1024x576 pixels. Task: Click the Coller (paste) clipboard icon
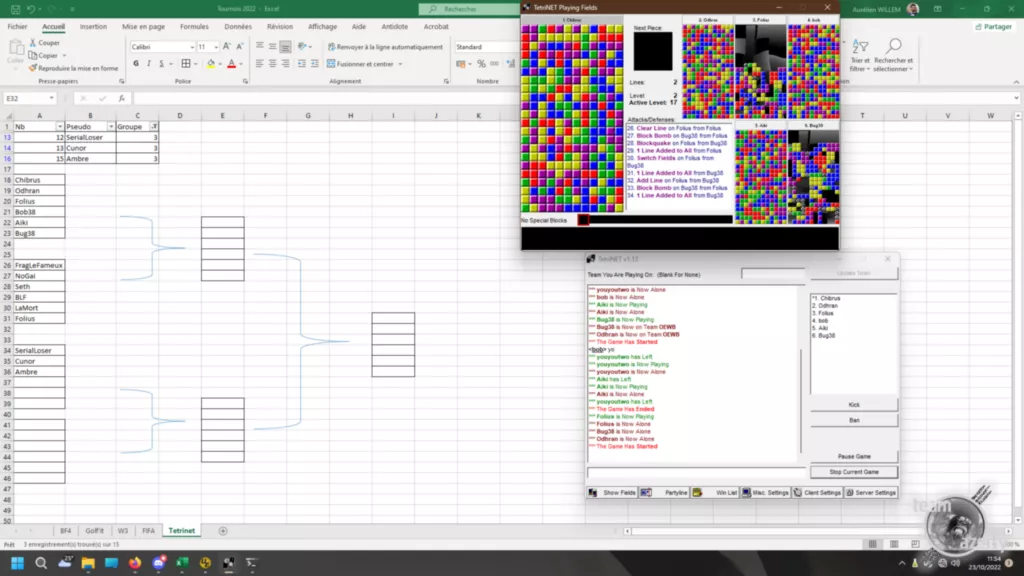coord(15,48)
